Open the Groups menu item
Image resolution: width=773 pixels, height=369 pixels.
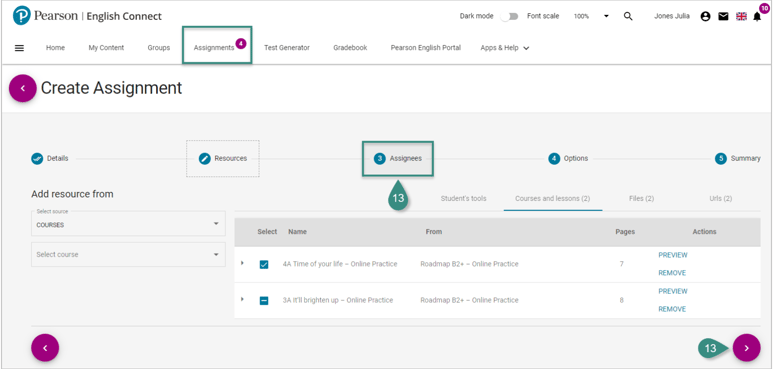tap(159, 48)
